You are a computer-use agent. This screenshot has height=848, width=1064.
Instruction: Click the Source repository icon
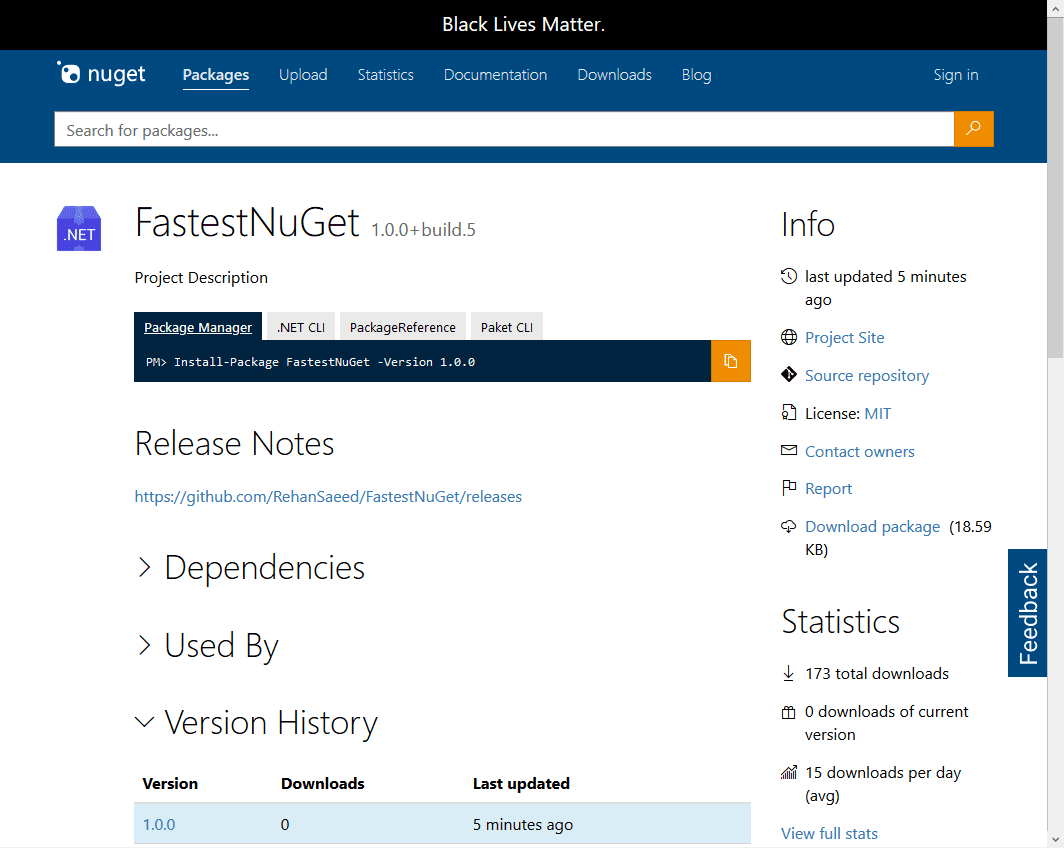pos(788,375)
